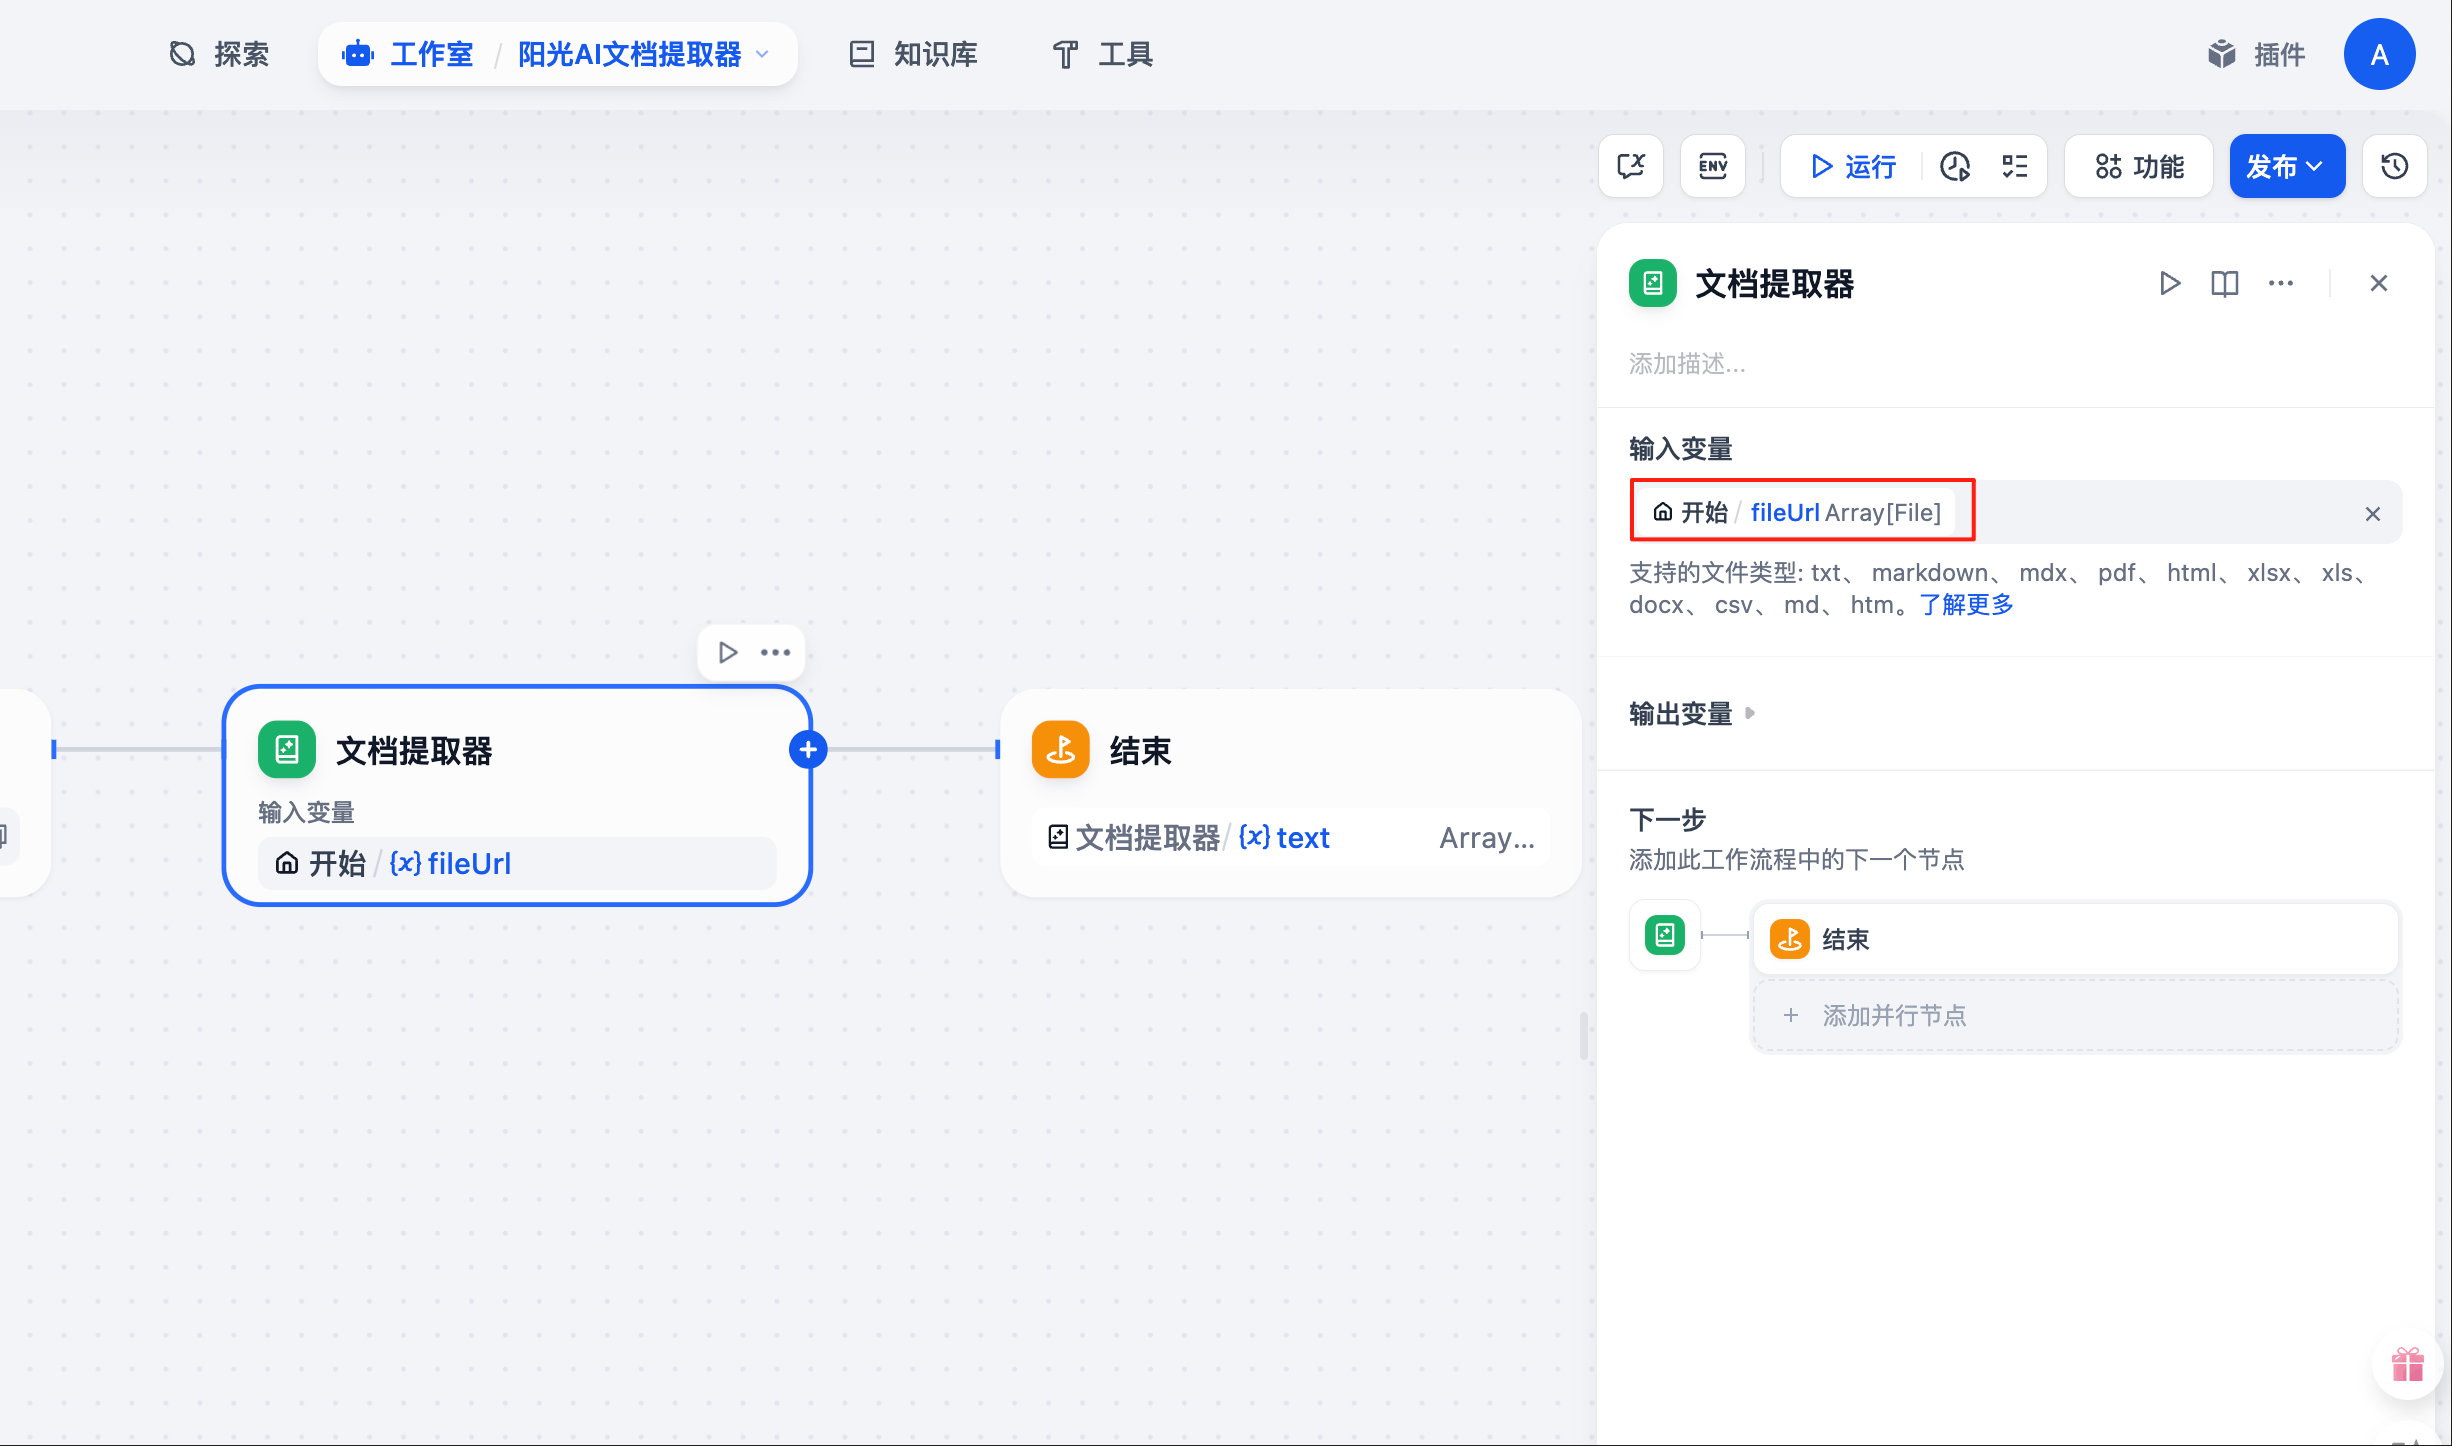Image resolution: width=2452 pixels, height=1446 pixels.
Task: Open the 工具 (Tools) tab
Action: (x=1103, y=54)
